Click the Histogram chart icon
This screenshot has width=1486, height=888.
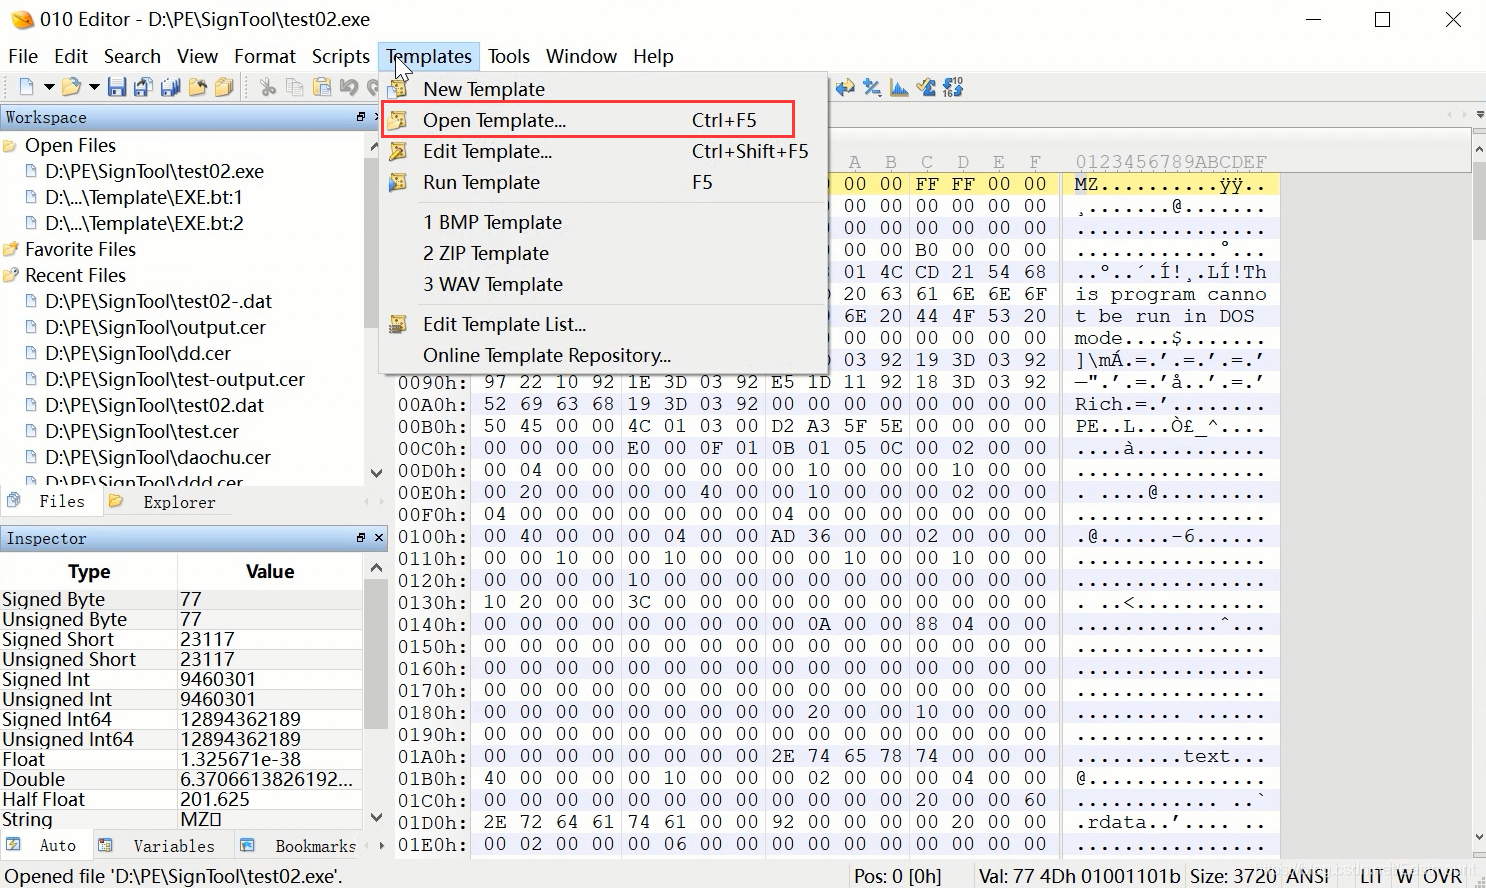pyautogui.click(x=899, y=87)
